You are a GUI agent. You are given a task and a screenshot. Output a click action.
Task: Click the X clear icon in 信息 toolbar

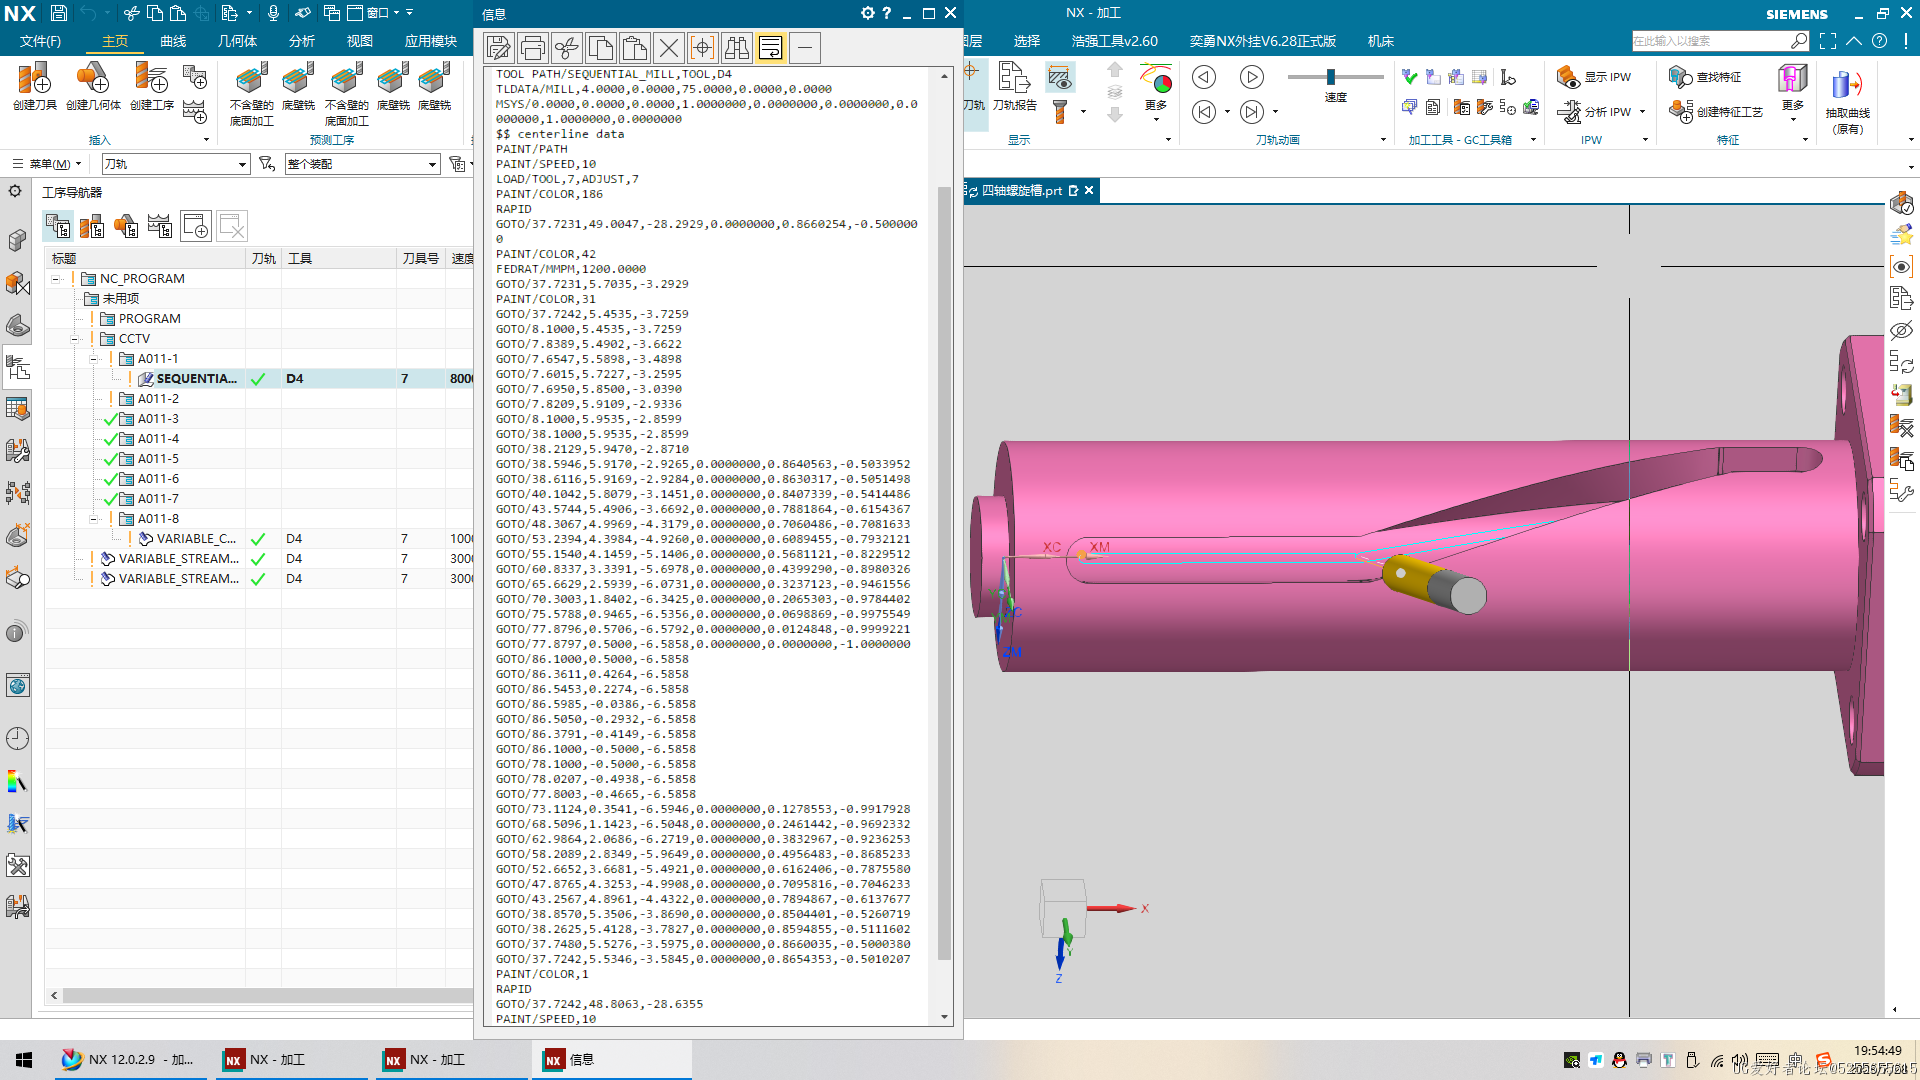669,48
